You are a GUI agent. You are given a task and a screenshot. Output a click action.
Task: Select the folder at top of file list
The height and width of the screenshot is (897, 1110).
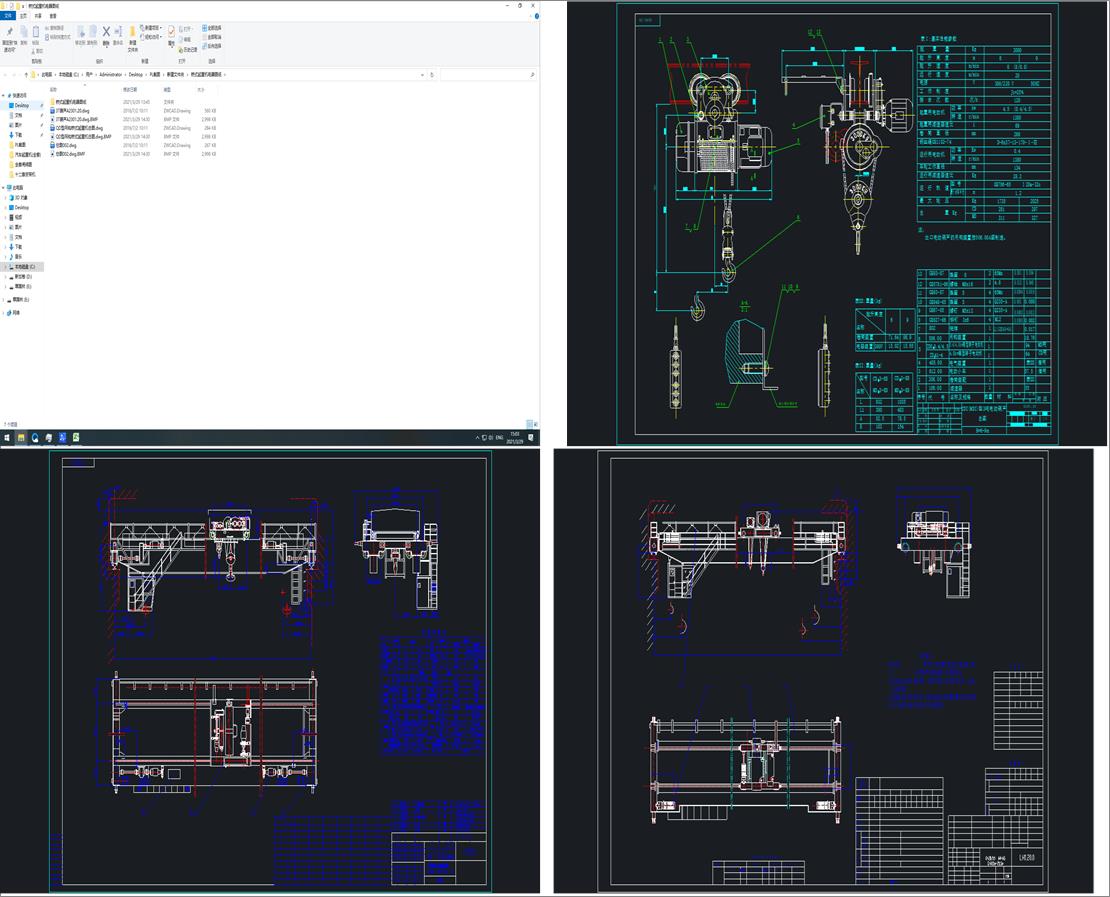68,102
